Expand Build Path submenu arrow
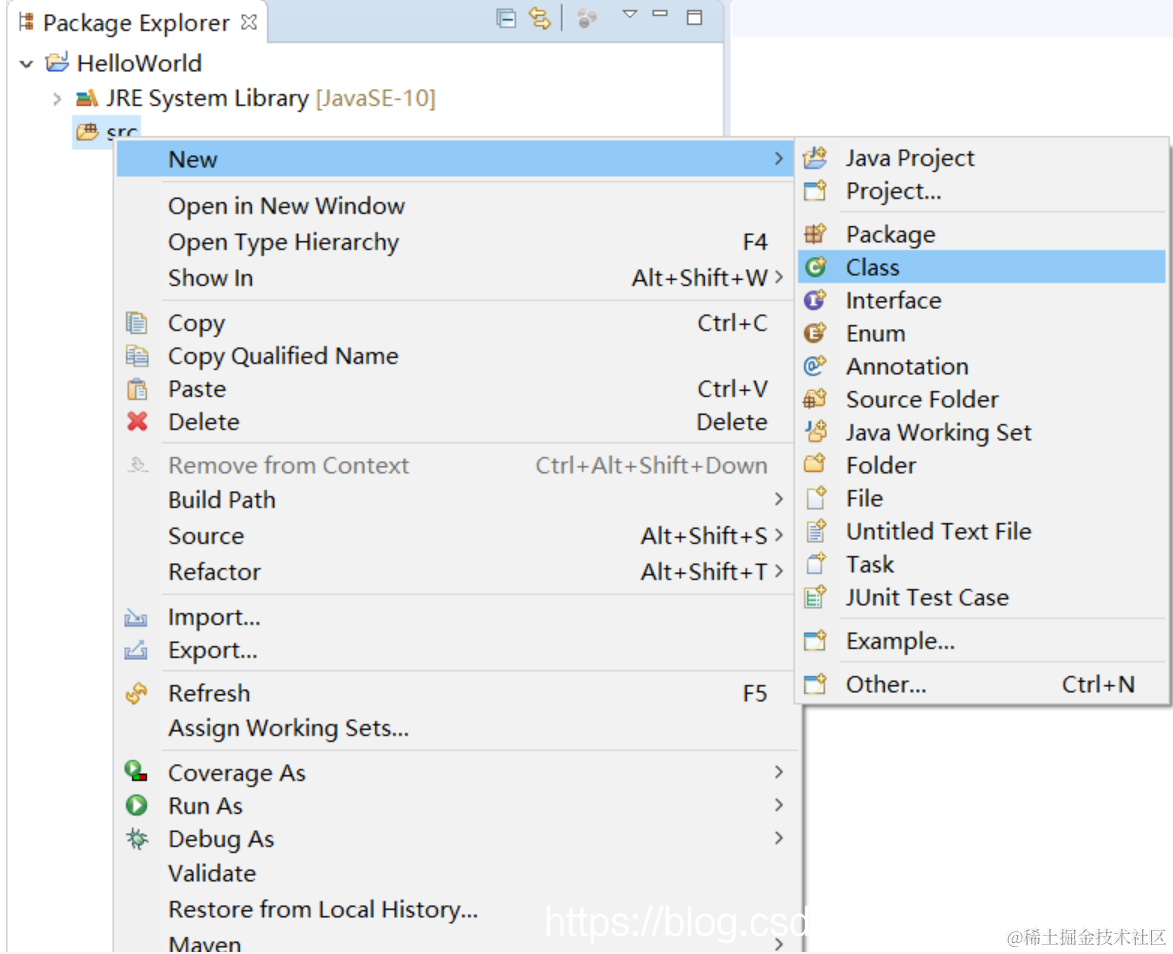Image resolution: width=1173 pixels, height=954 pixels. point(779,499)
